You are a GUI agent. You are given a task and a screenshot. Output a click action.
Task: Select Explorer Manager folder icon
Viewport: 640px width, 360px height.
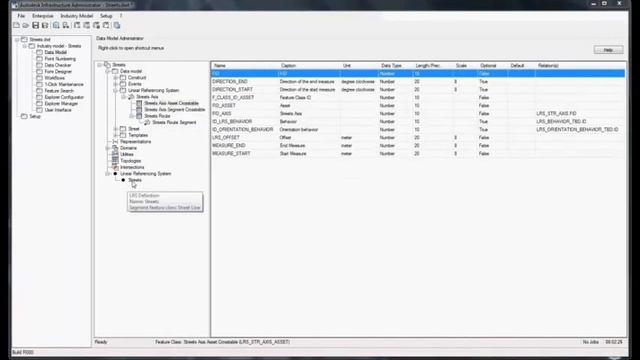pyautogui.click(x=40, y=104)
